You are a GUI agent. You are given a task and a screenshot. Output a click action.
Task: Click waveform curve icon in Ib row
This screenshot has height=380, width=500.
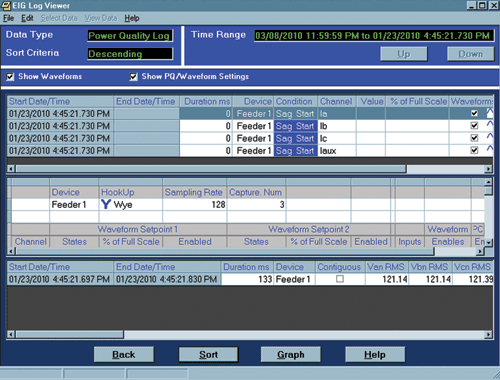489,124
